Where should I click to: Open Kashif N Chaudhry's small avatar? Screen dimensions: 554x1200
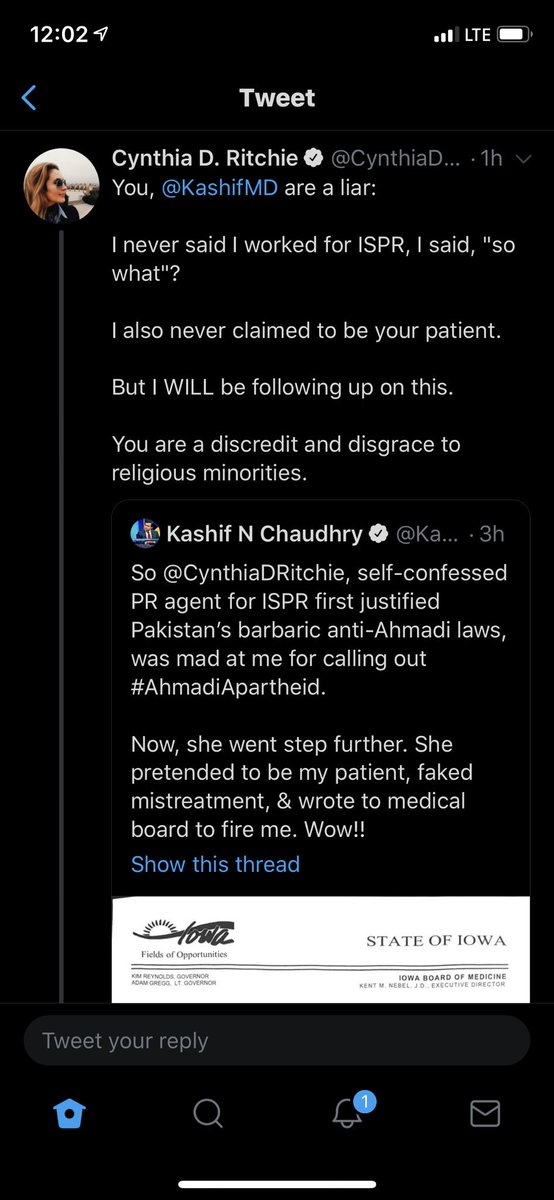tap(145, 534)
